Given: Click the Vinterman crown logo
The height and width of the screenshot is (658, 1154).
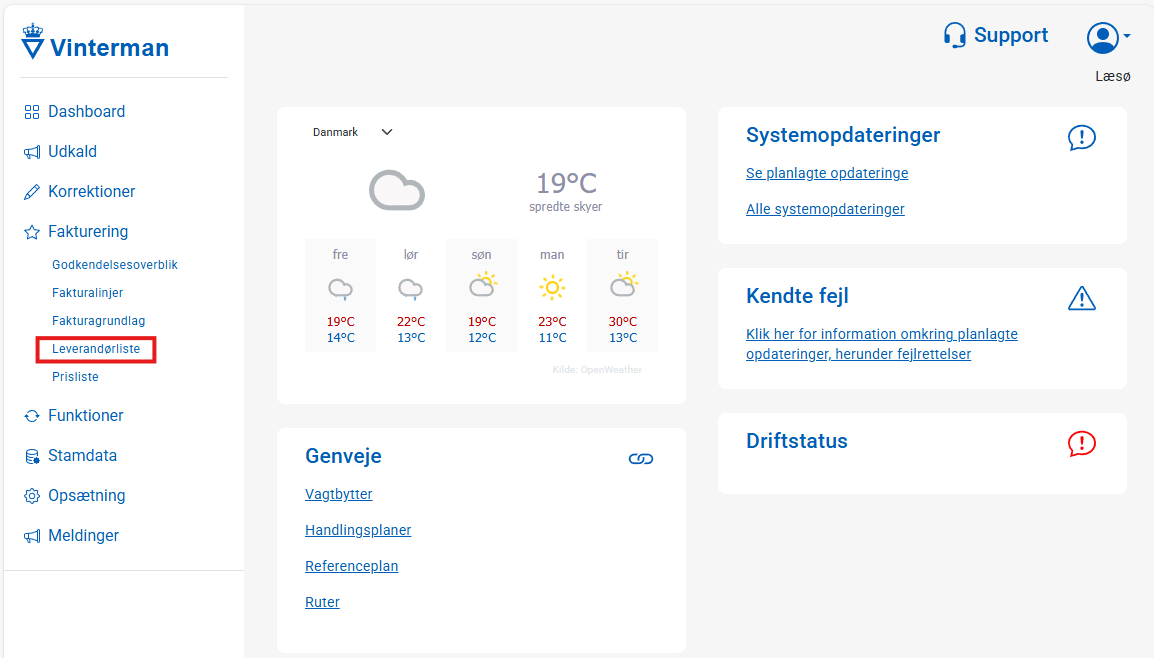Looking at the screenshot, I should (32, 41).
